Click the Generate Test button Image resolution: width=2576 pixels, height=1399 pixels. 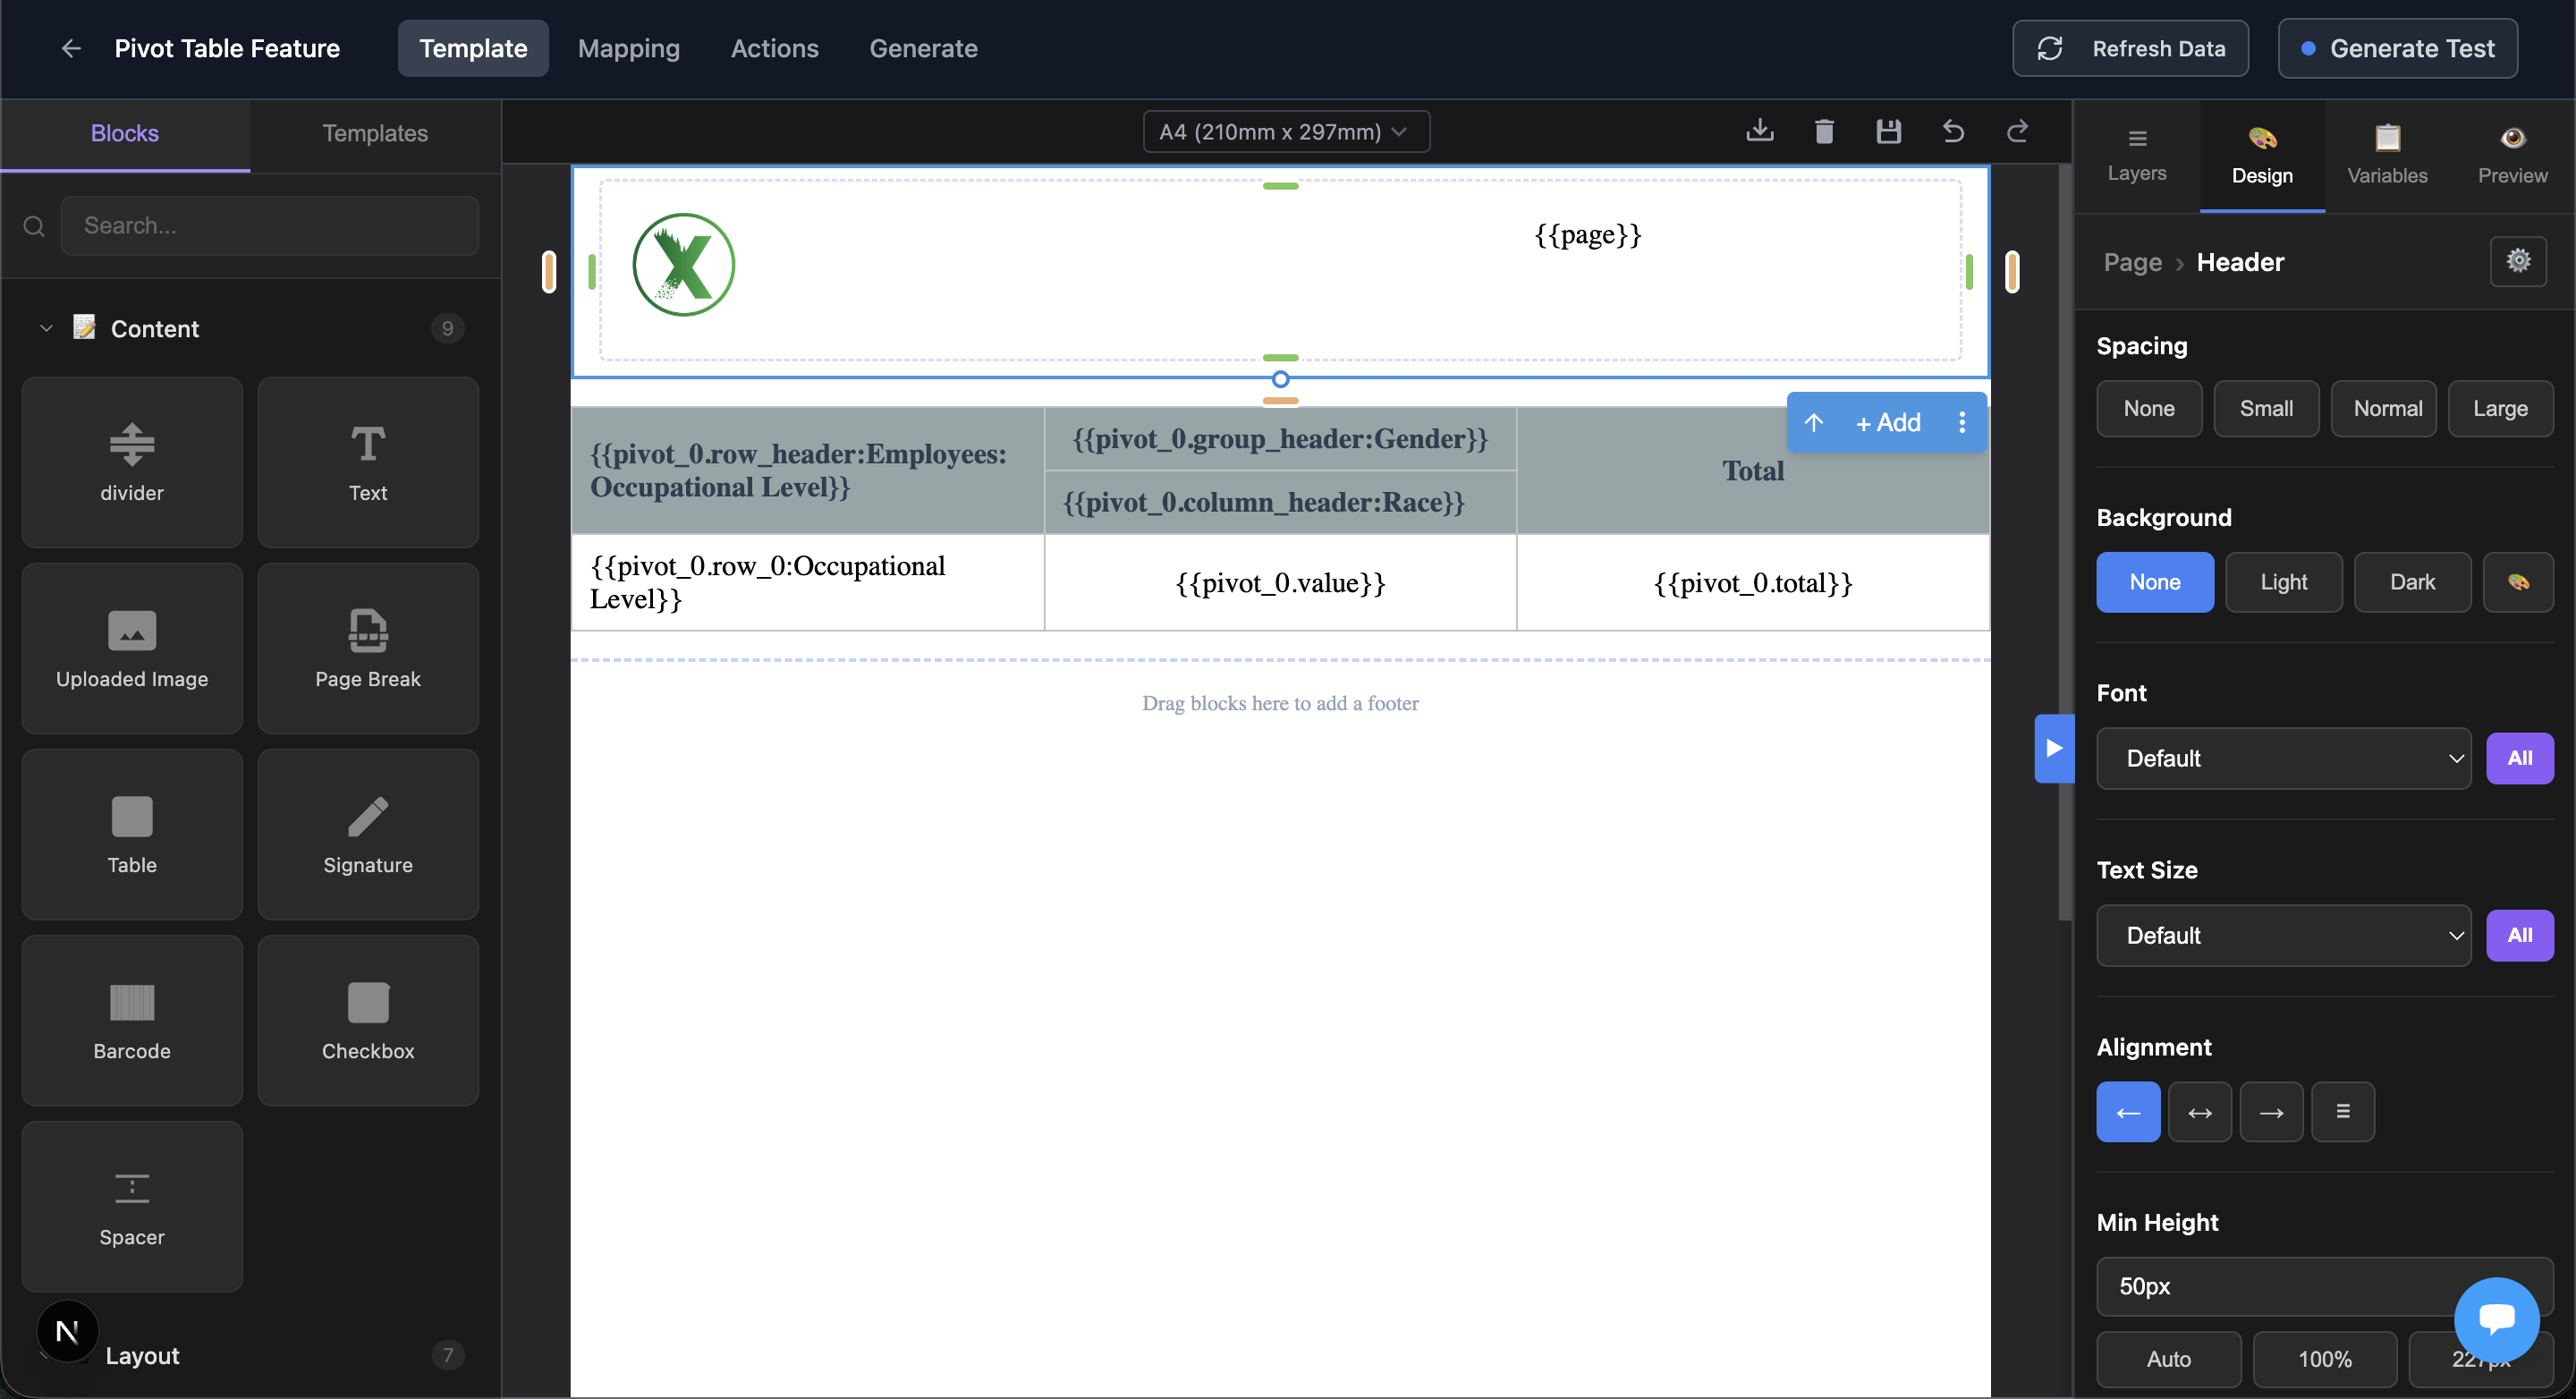(2398, 48)
